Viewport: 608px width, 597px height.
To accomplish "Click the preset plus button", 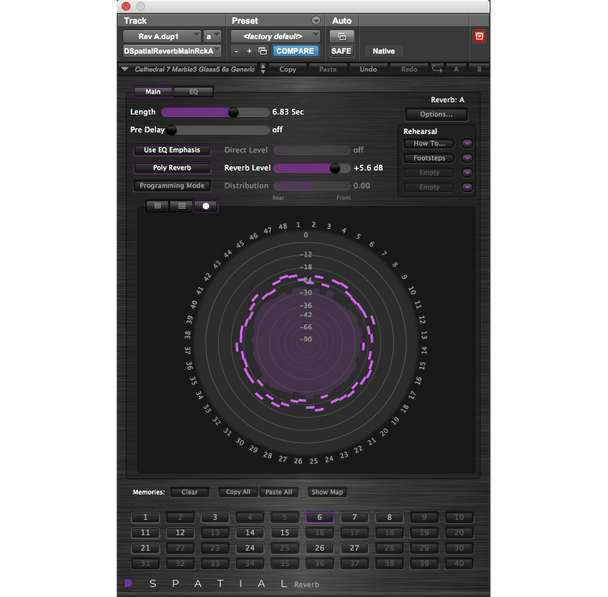I will point(249,50).
